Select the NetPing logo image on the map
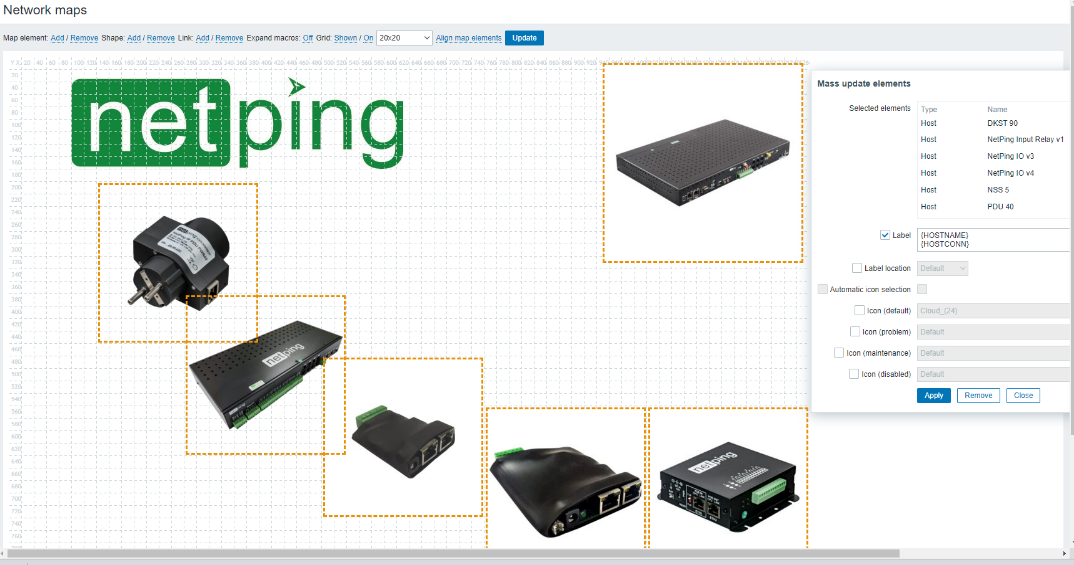This screenshot has height=565, width=1074. 238,123
